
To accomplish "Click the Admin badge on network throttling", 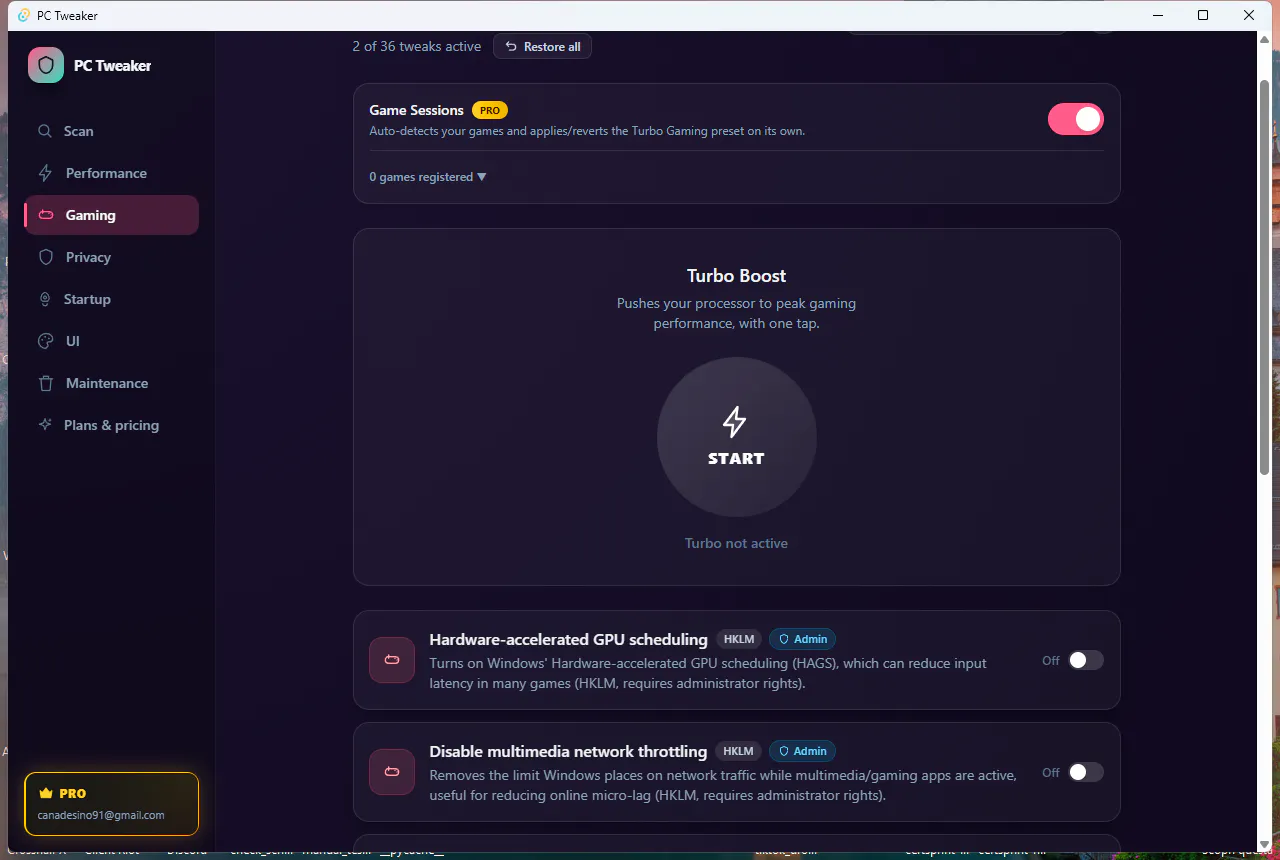I will coord(803,751).
